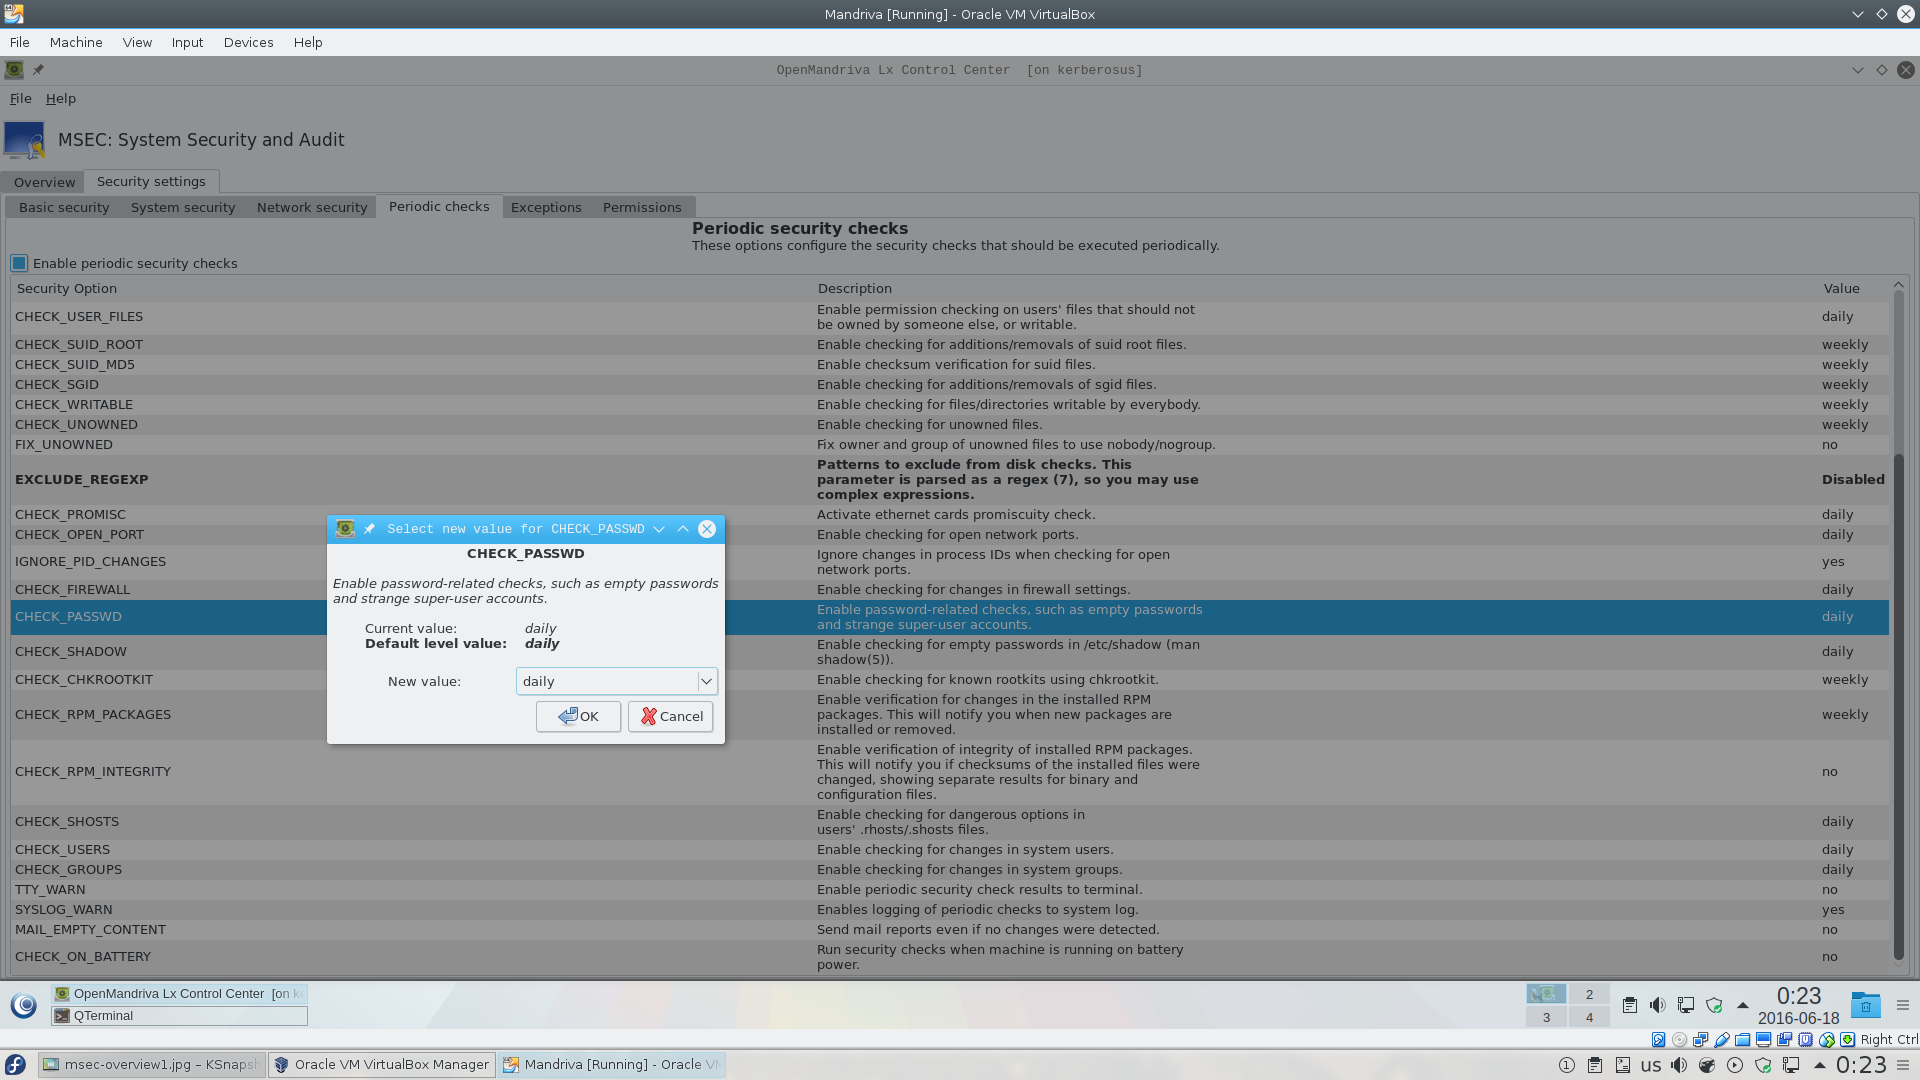Open the Control Center Help menu

pos(61,98)
